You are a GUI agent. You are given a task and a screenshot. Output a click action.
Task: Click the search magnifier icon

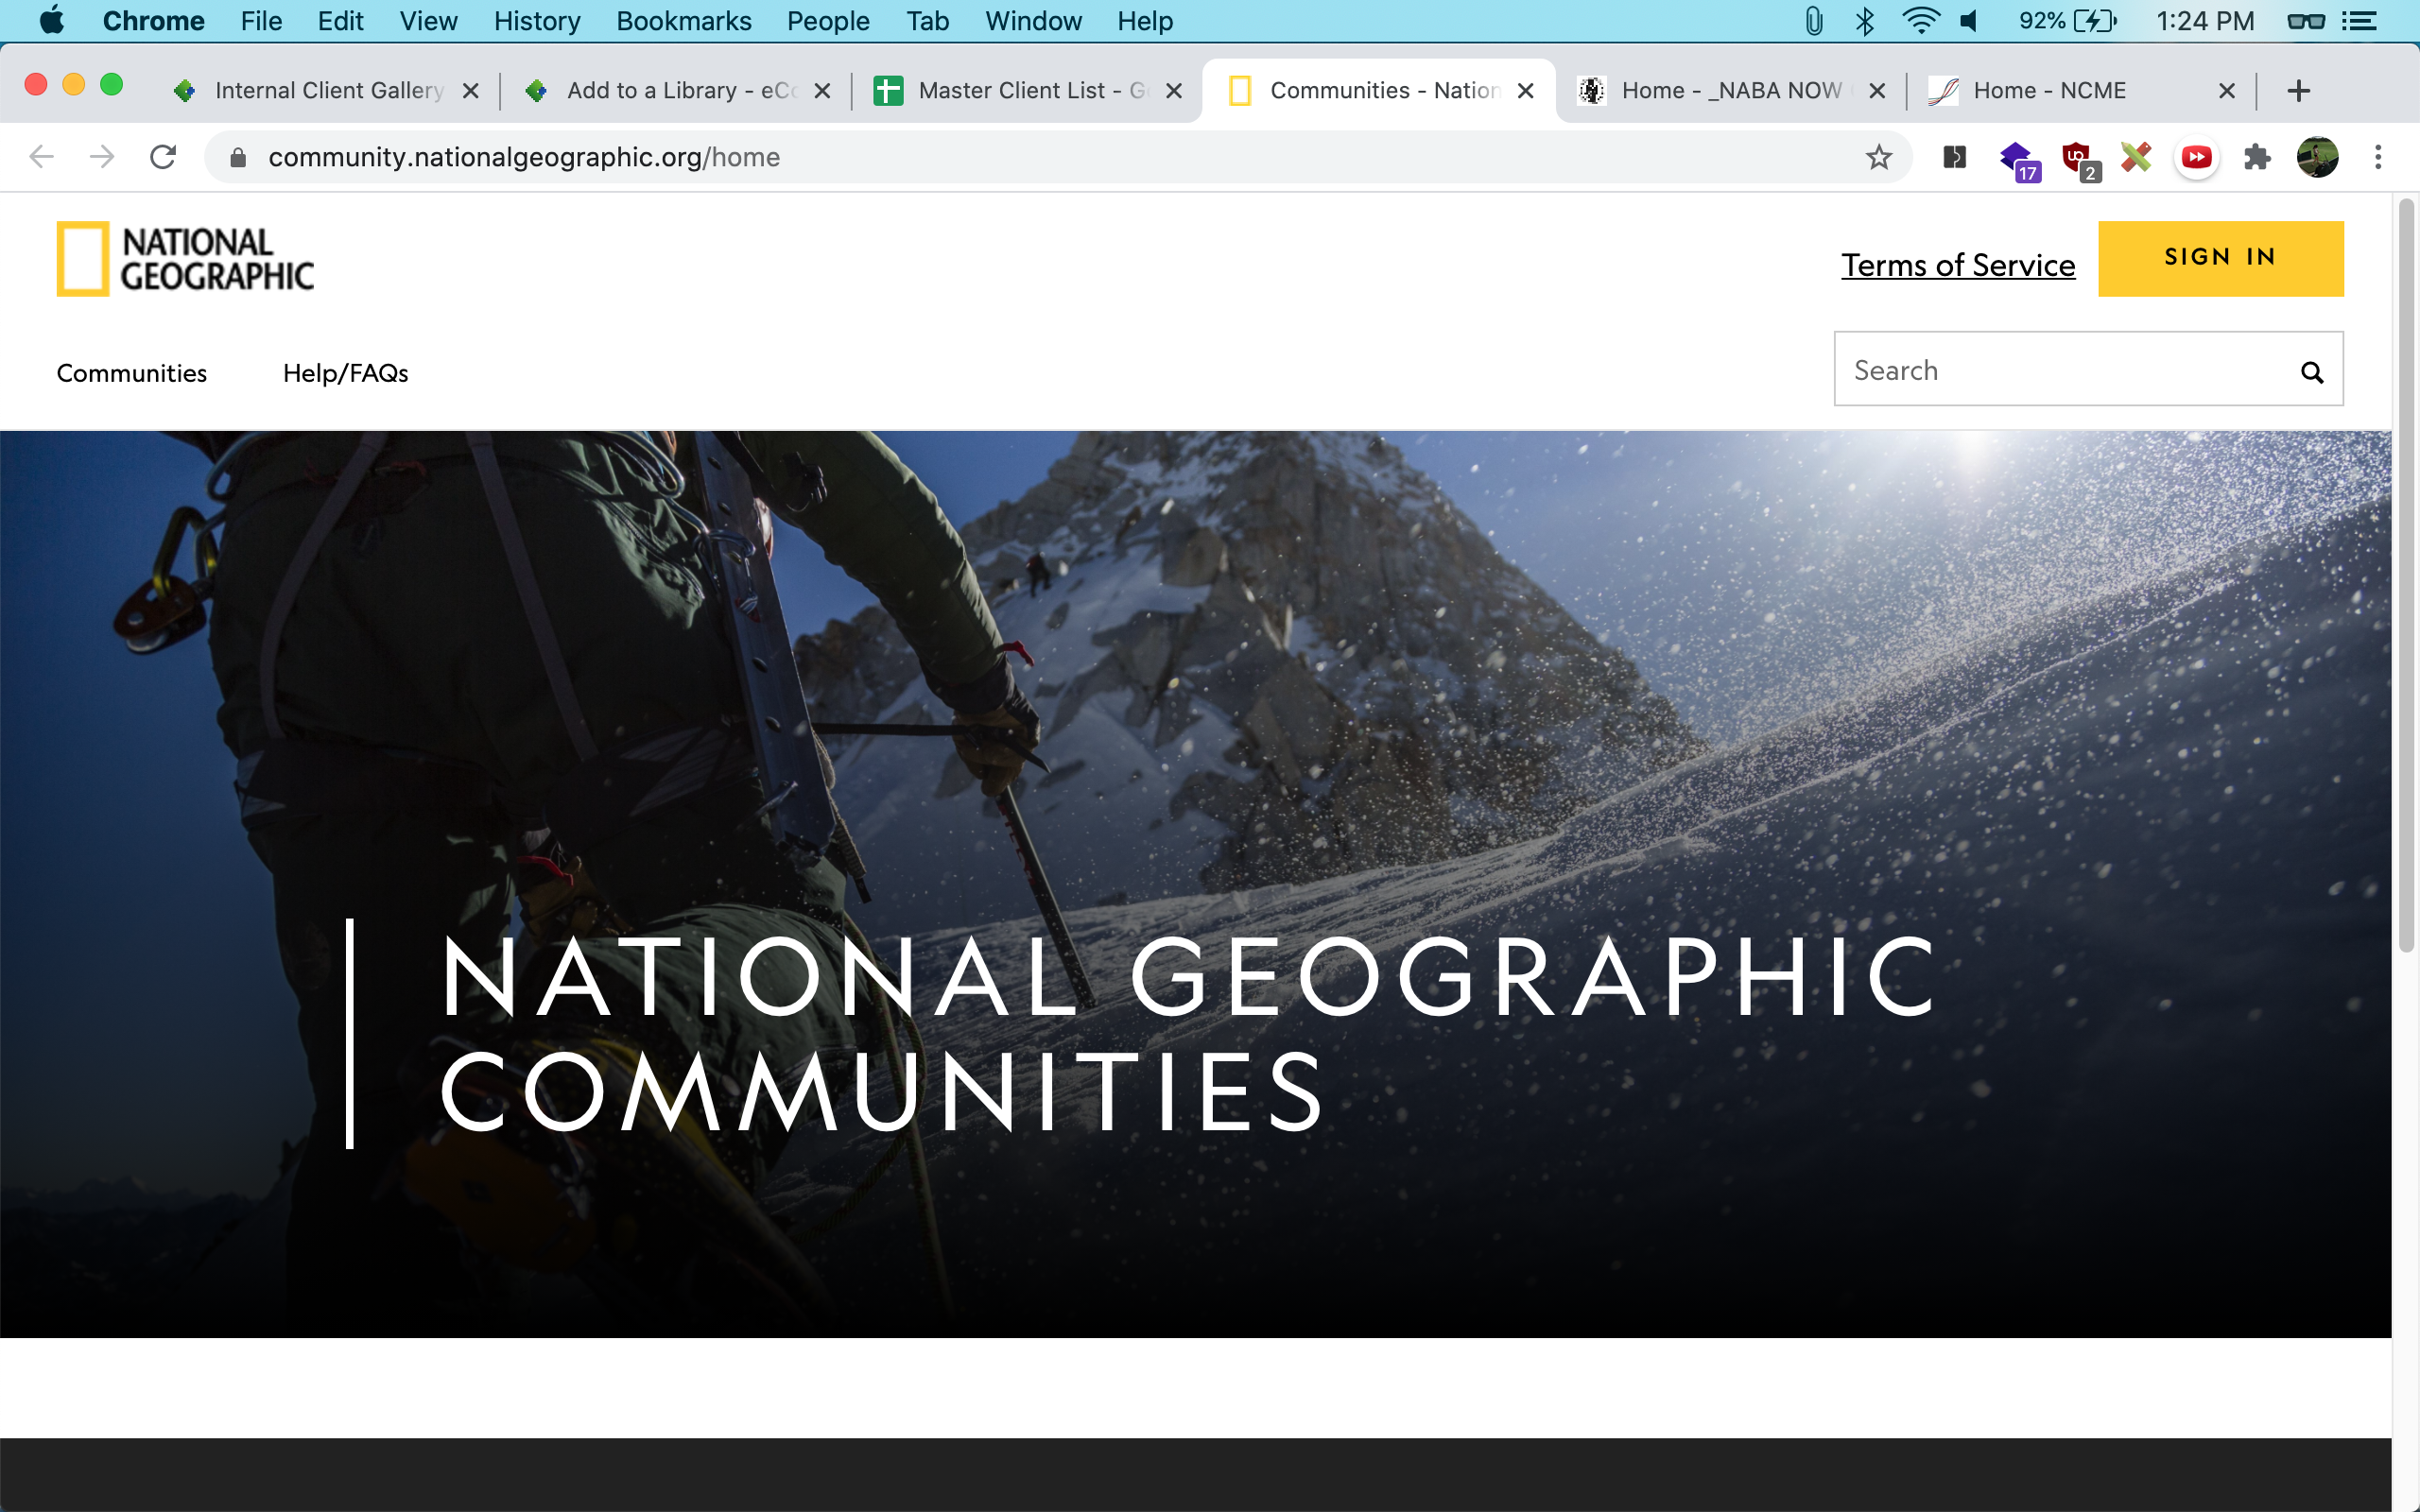coord(2311,372)
